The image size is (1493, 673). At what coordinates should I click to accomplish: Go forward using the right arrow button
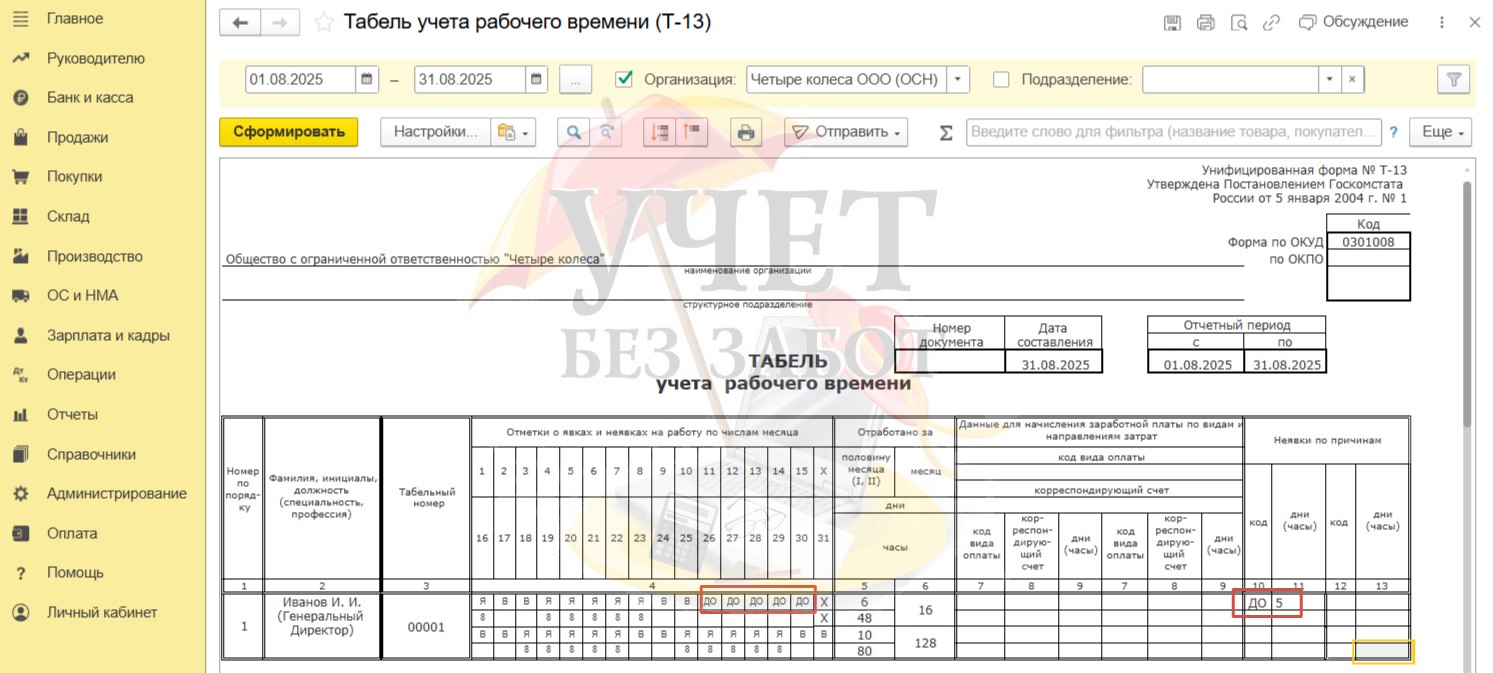pyautogui.click(x=280, y=23)
